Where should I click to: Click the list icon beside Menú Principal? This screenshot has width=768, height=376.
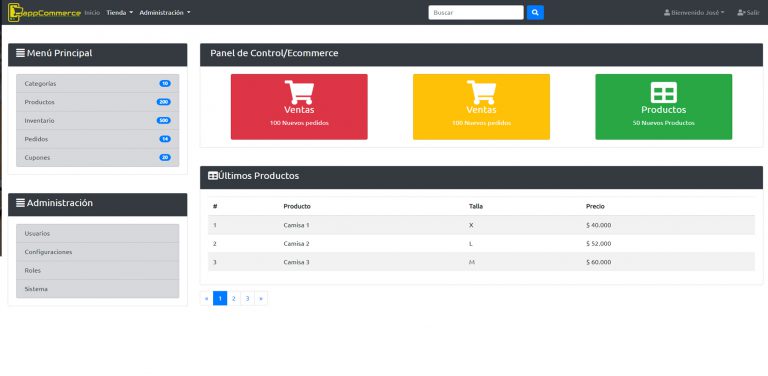click(x=21, y=53)
